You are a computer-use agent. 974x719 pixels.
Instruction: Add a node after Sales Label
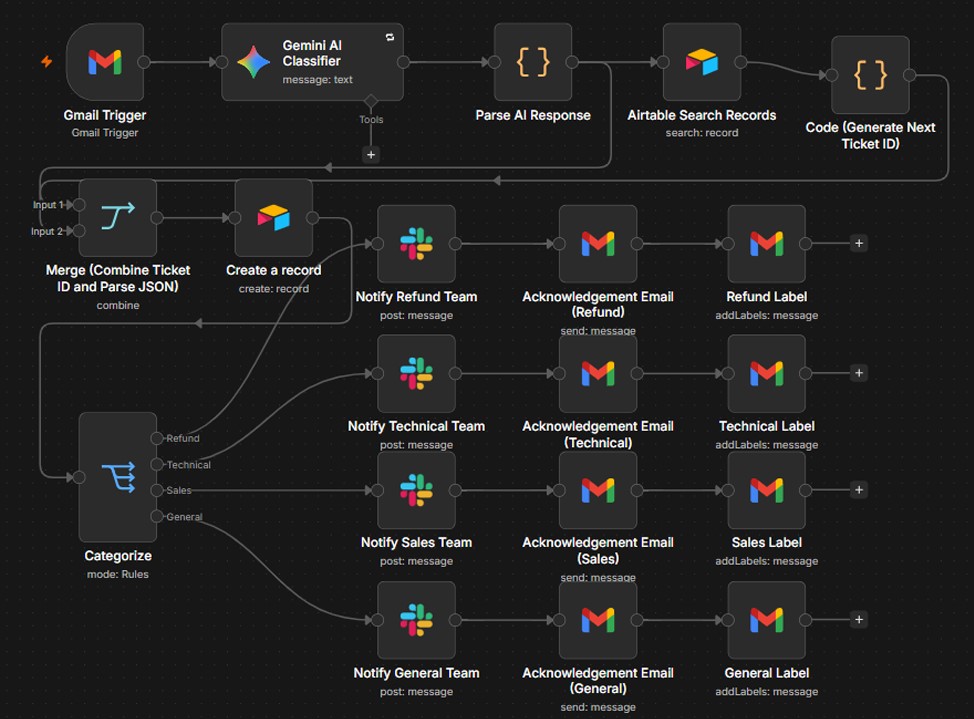click(x=859, y=490)
